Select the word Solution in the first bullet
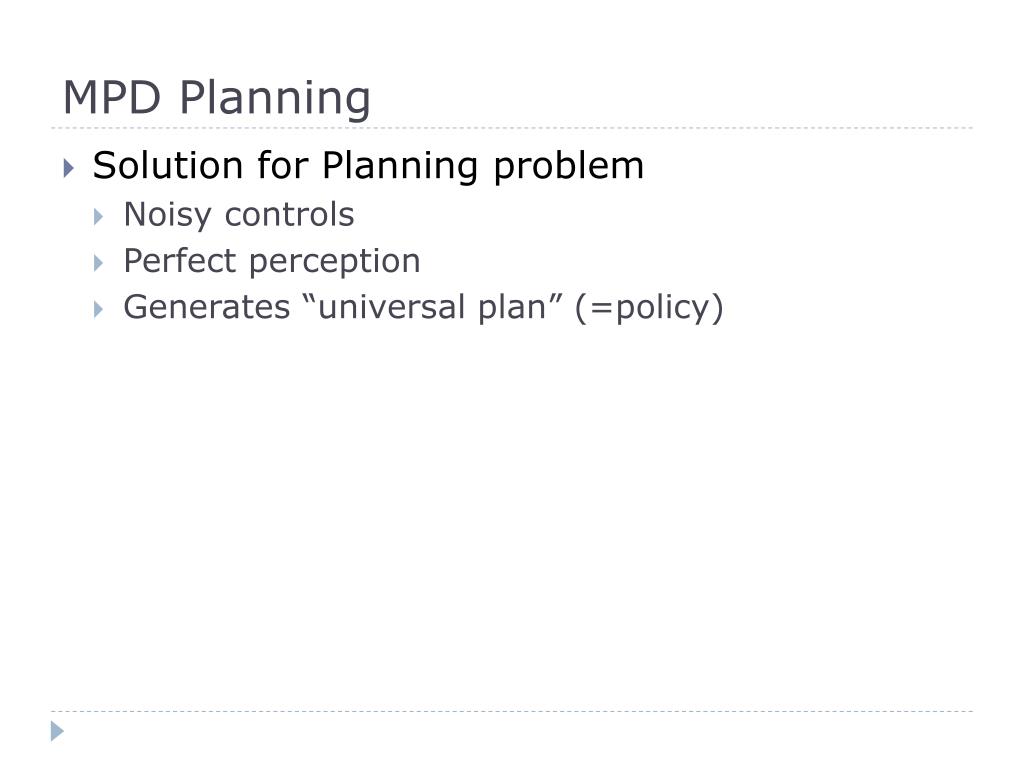1024x768 pixels. (168, 165)
